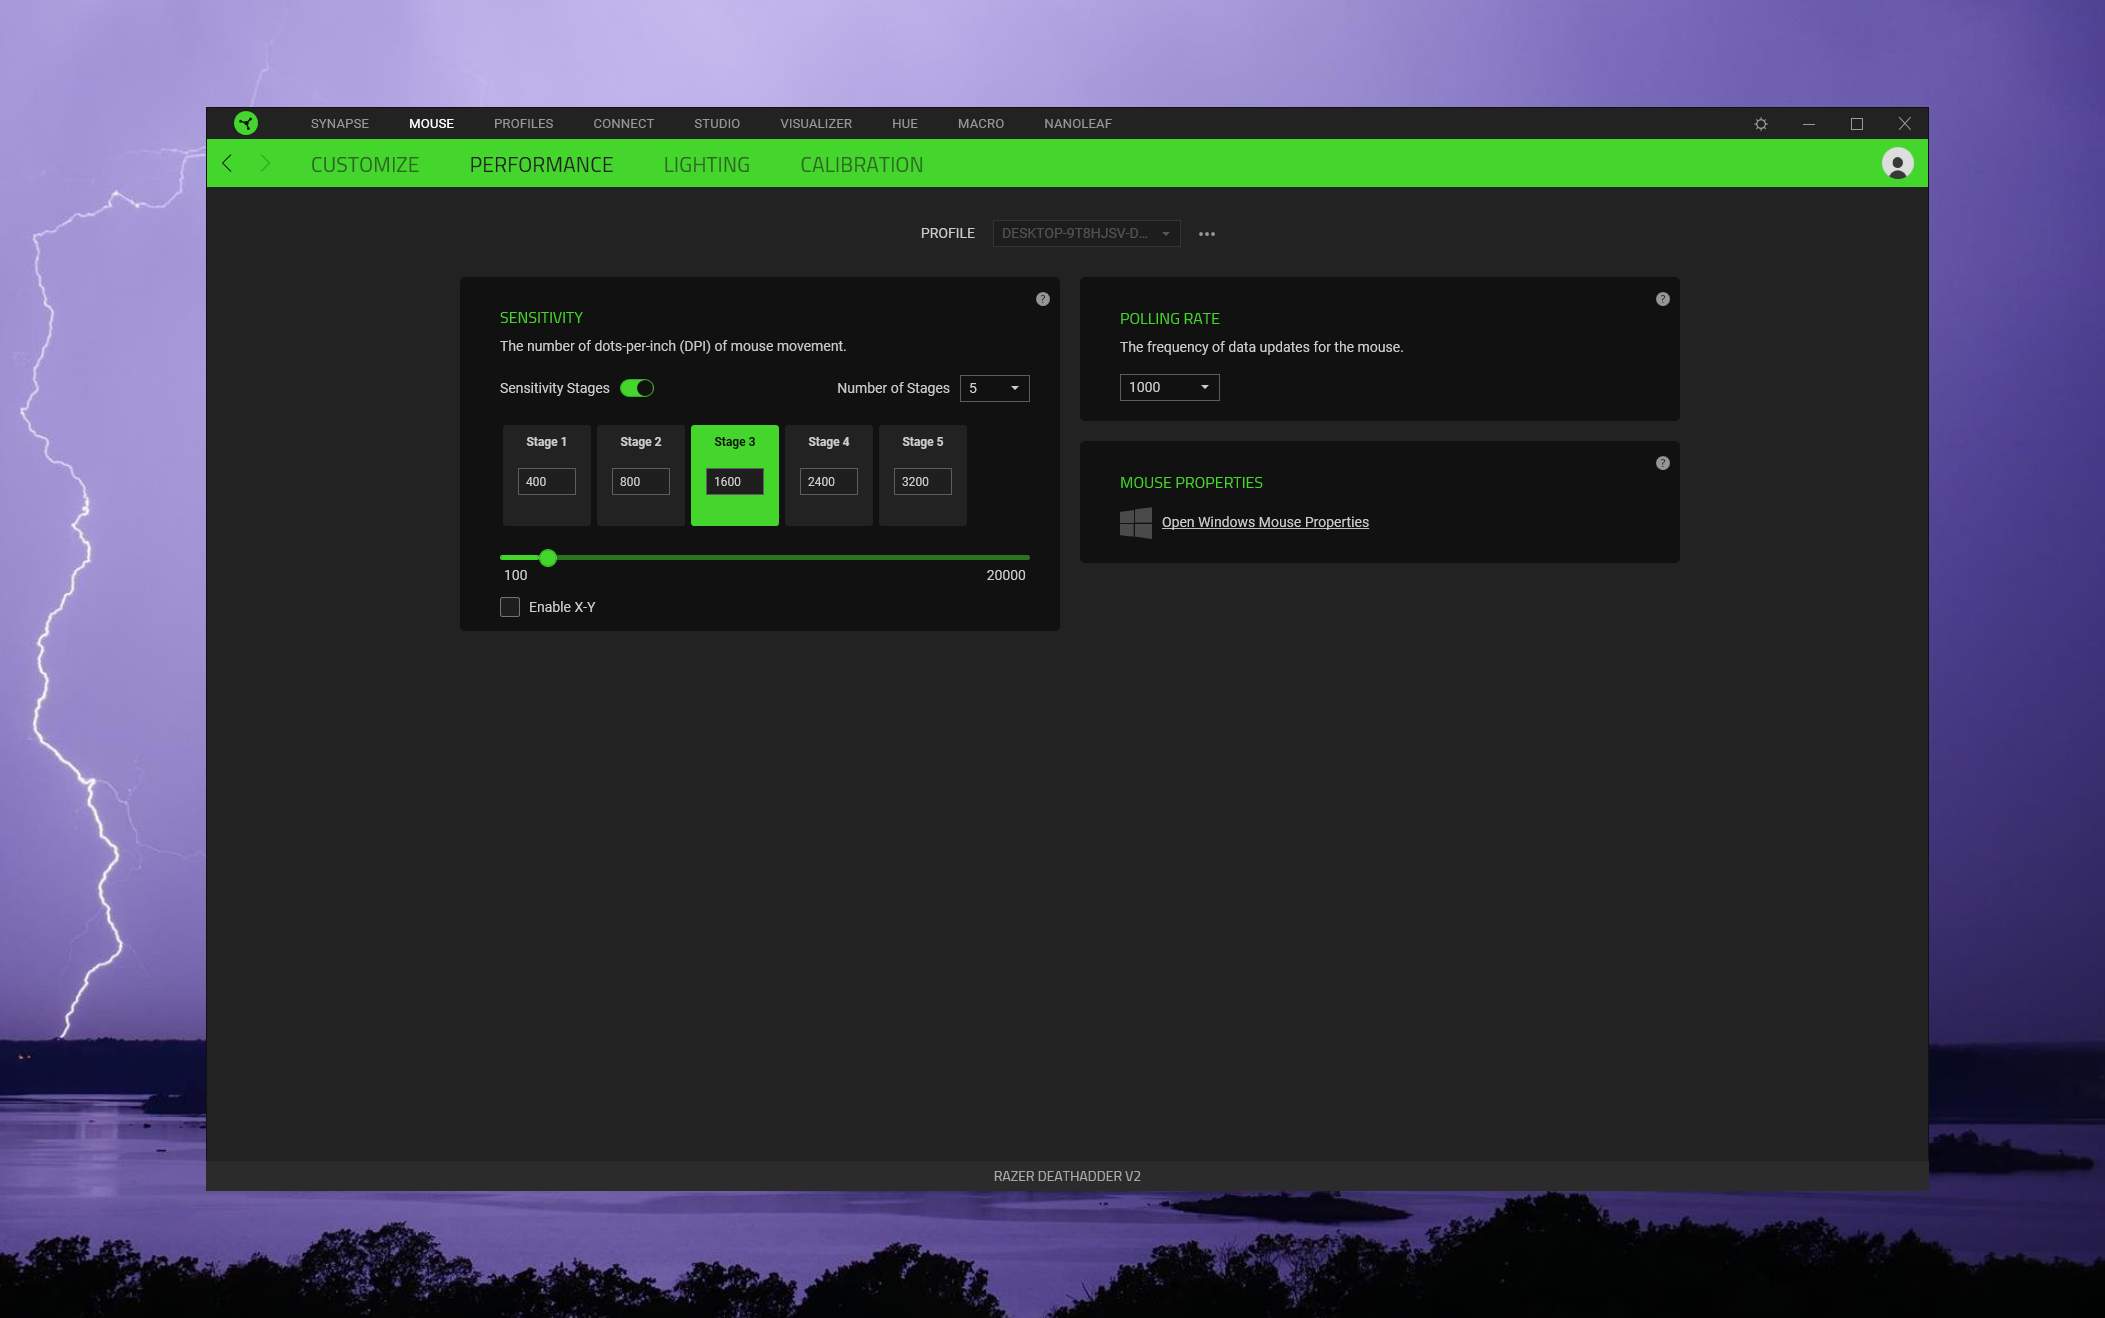This screenshot has height=1318, width=2105.
Task: Click the Razer logo icon
Action: (245, 123)
